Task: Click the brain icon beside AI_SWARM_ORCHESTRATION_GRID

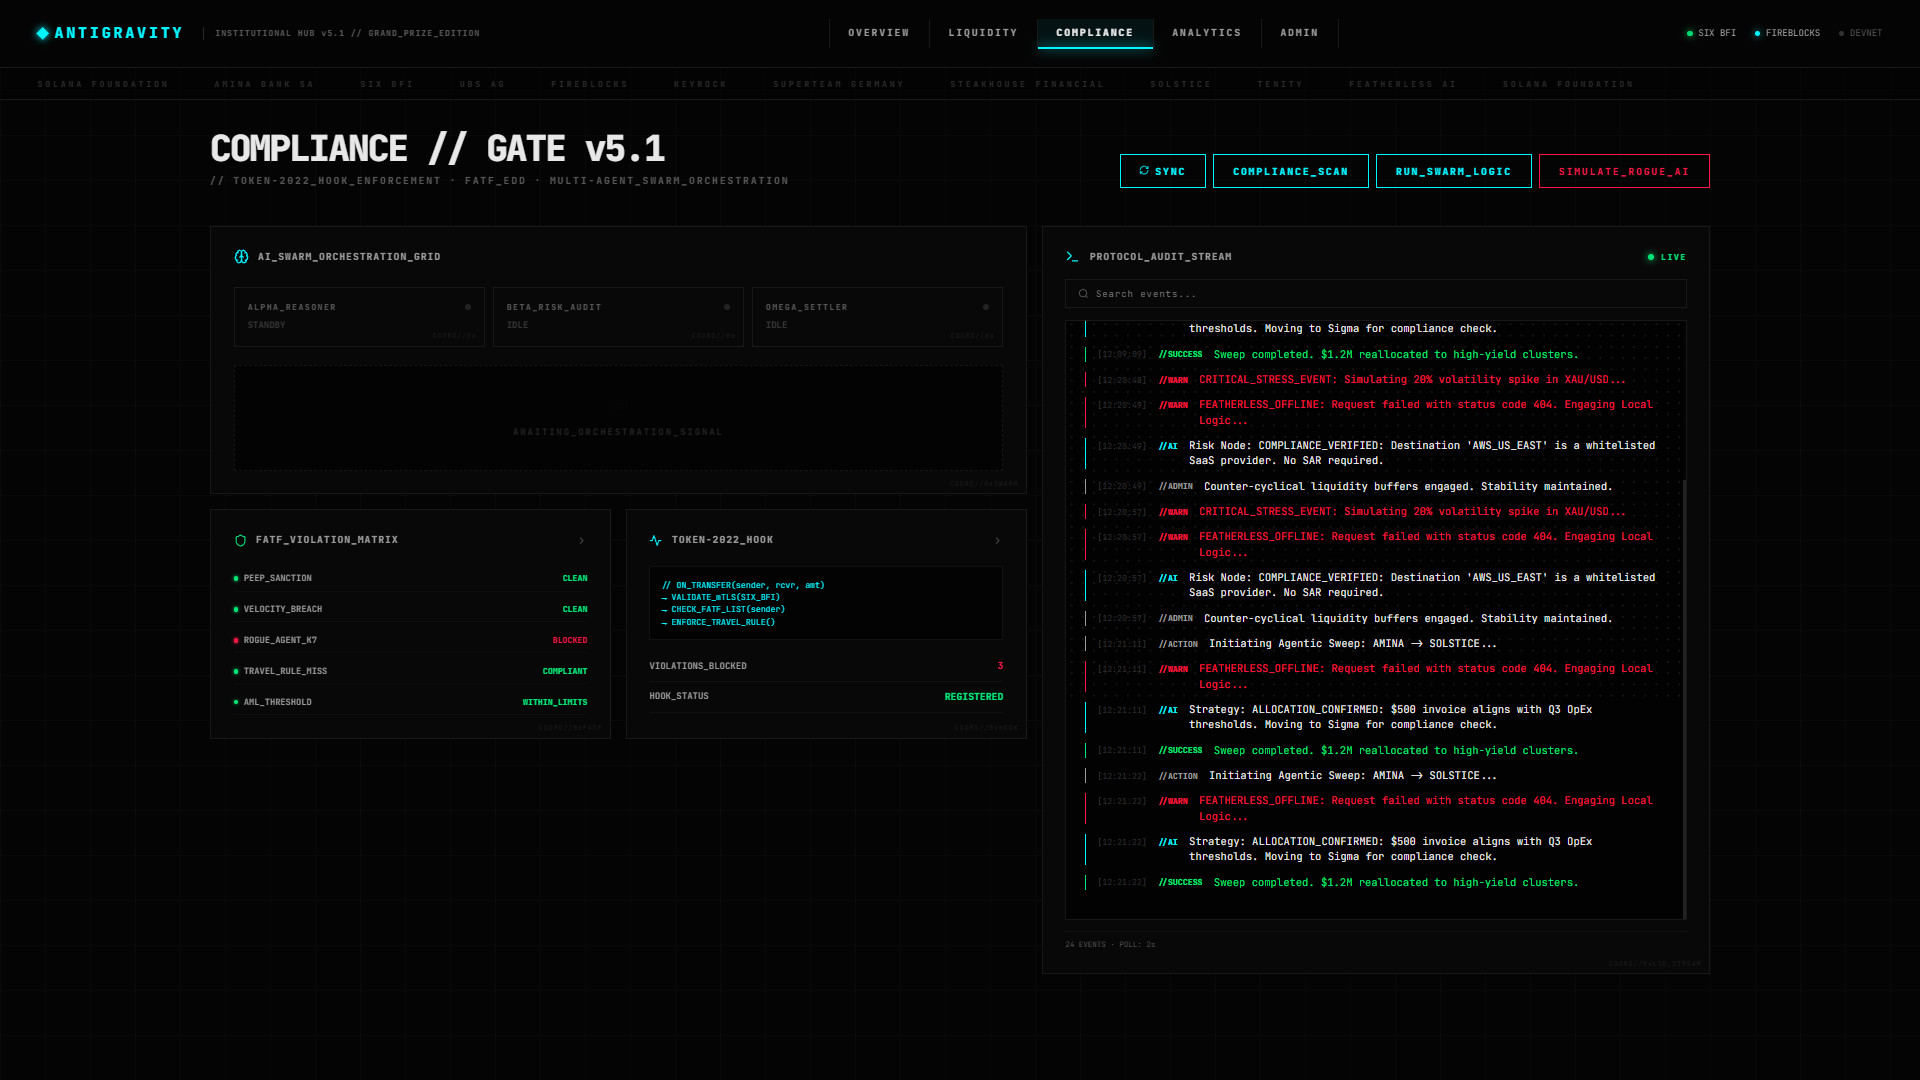Action: pyautogui.click(x=241, y=257)
